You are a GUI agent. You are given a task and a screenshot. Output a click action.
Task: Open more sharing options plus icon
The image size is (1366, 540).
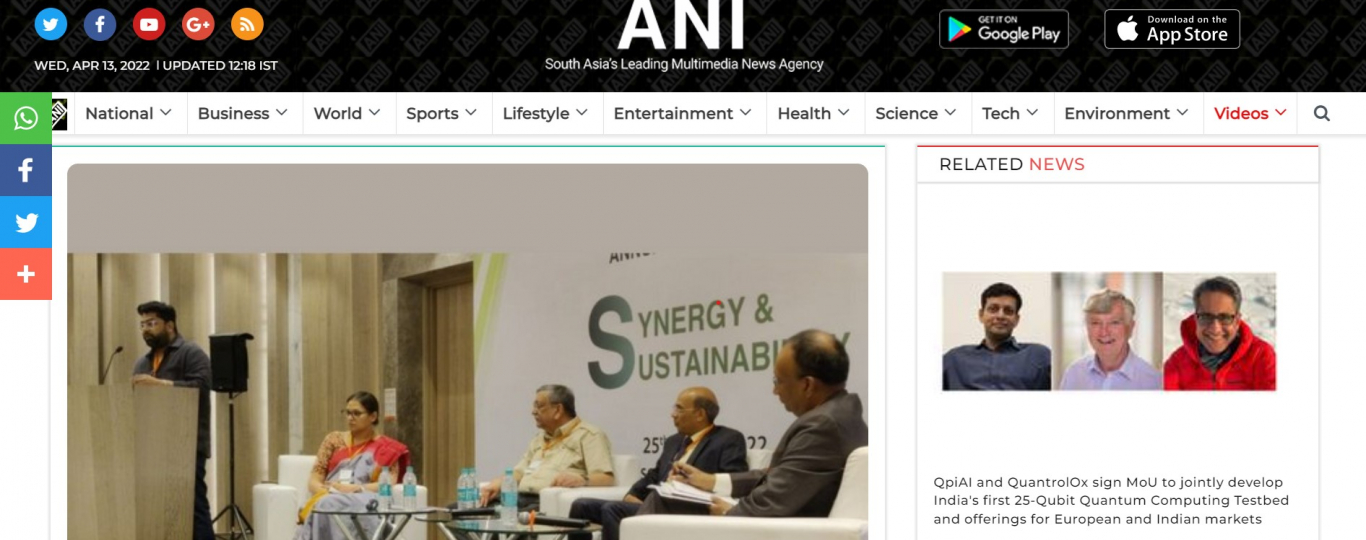pyautogui.click(x=26, y=274)
